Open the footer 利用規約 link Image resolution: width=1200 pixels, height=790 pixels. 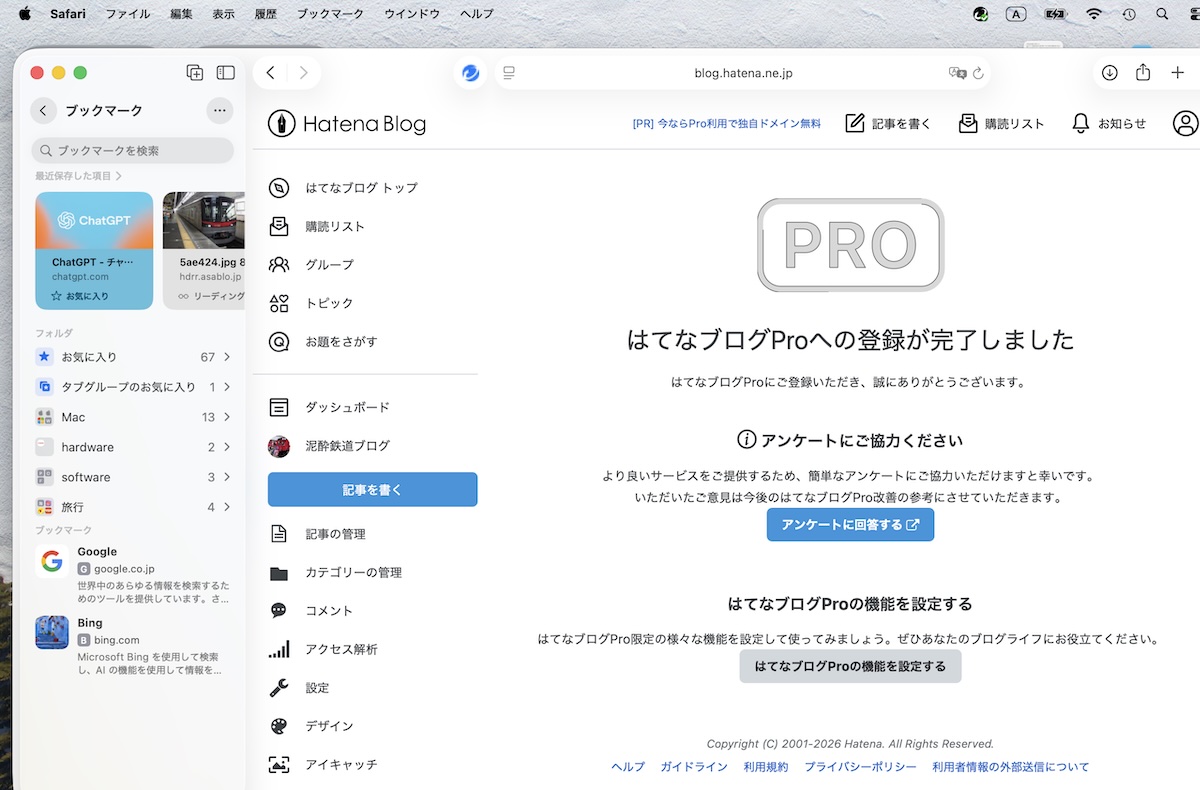click(766, 767)
